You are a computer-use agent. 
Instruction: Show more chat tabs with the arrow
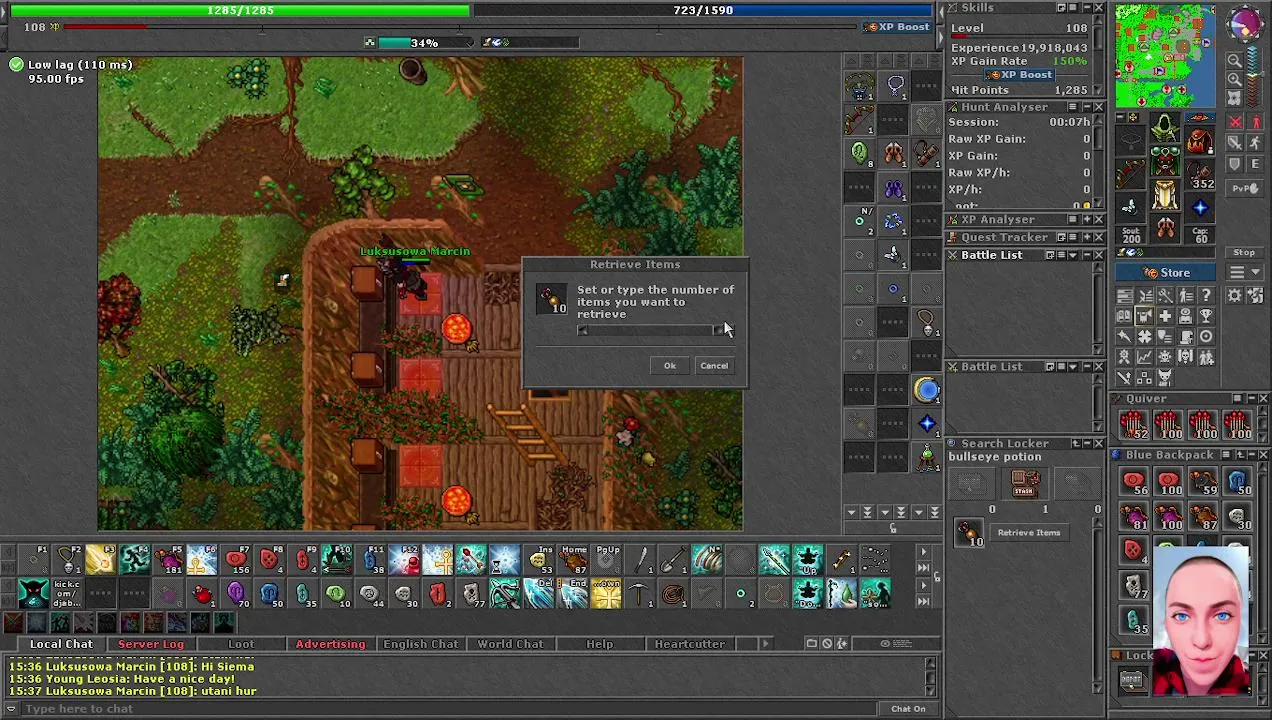point(765,644)
